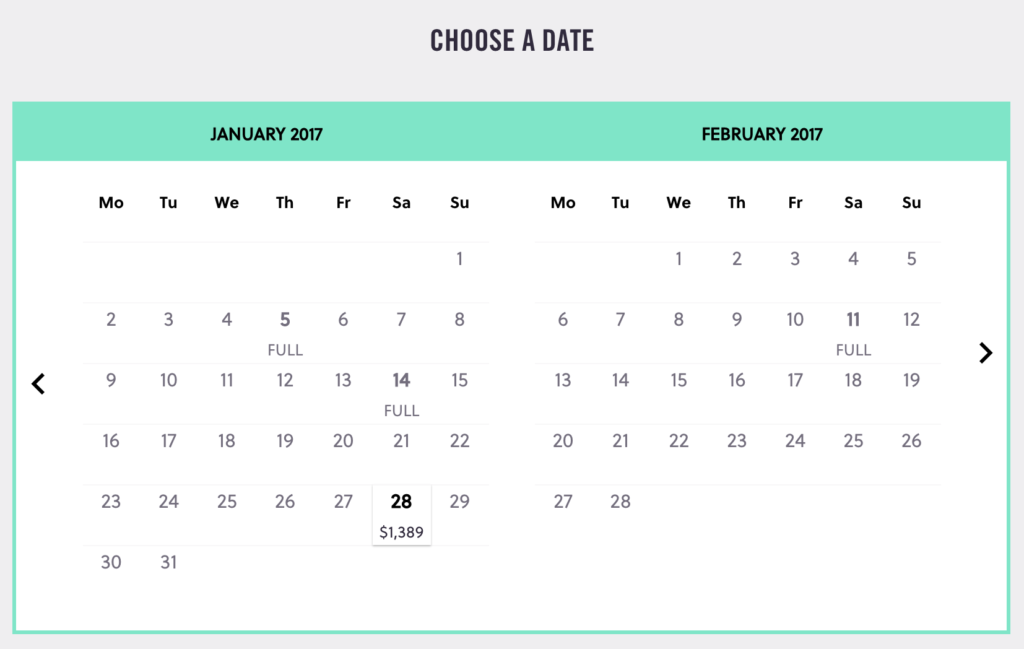Select January 28 priced at $1,389
This screenshot has height=649, width=1024.
click(401, 515)
